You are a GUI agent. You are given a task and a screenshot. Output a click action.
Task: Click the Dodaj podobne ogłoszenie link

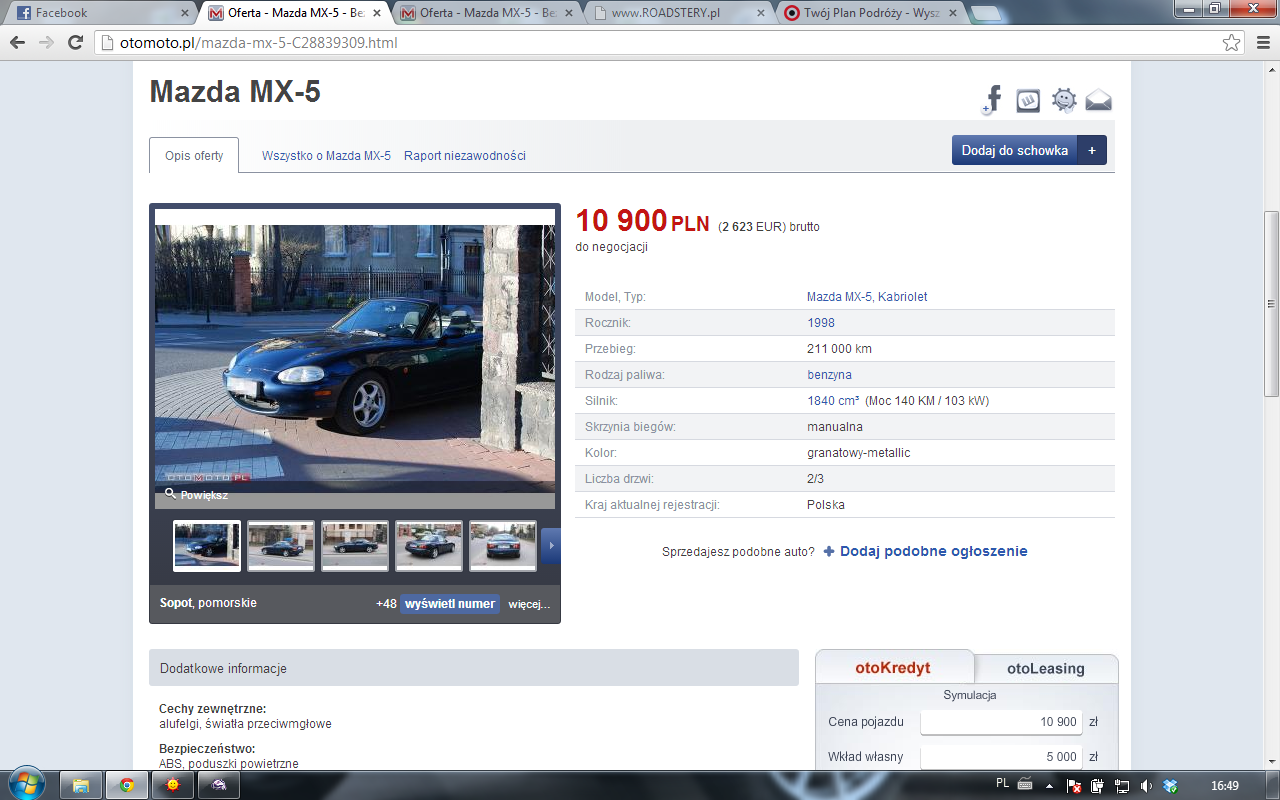tap(934, 551)
